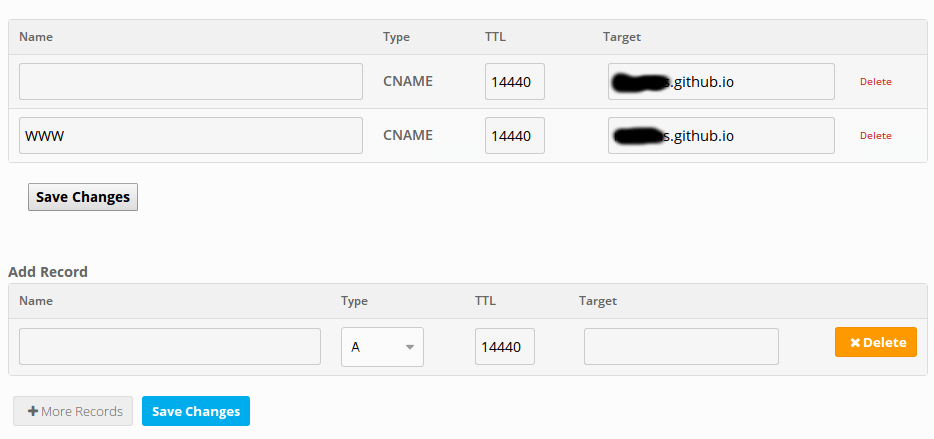Click the CNAME type label of www record
Viewport: 934px width, 439px height.
(408, 135)
